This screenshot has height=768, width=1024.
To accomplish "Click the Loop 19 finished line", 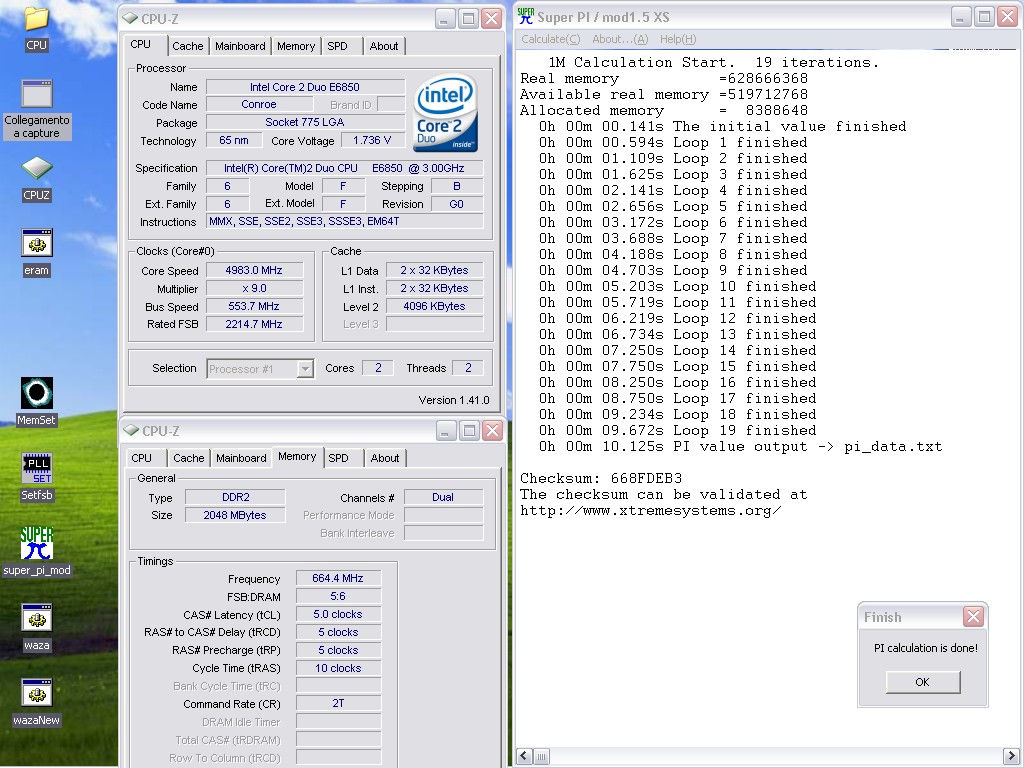I will [x=677, y=431].
